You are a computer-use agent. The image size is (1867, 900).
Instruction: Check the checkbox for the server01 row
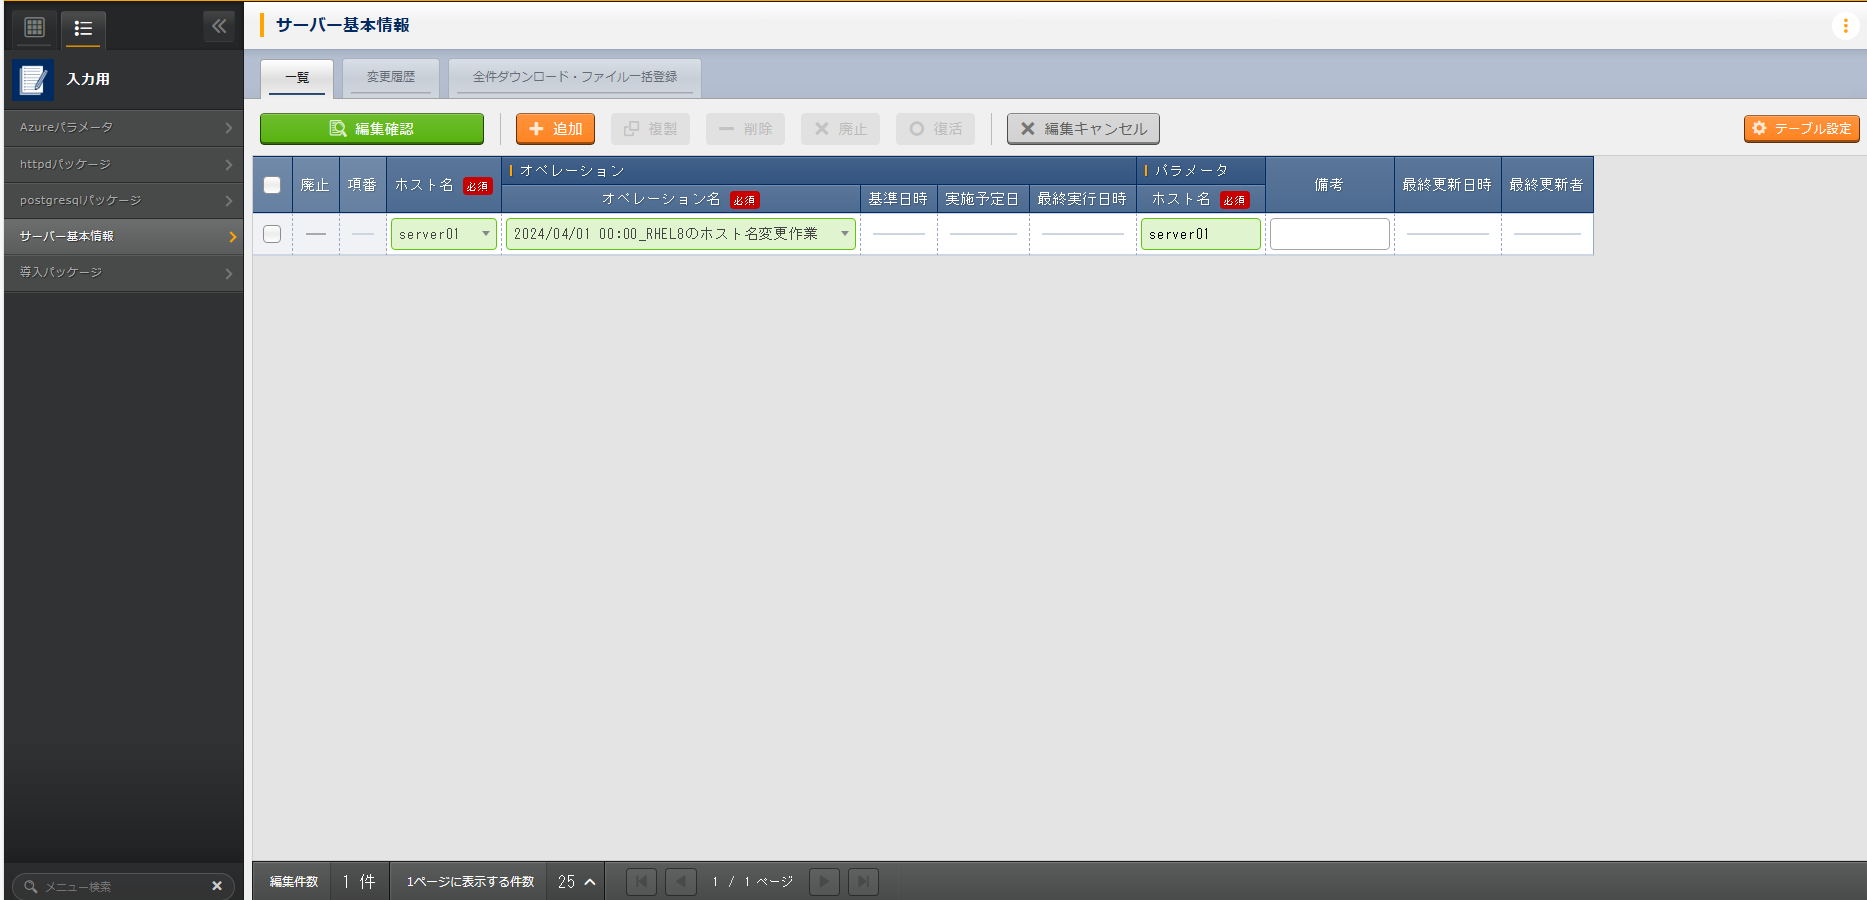coord(271,233)
